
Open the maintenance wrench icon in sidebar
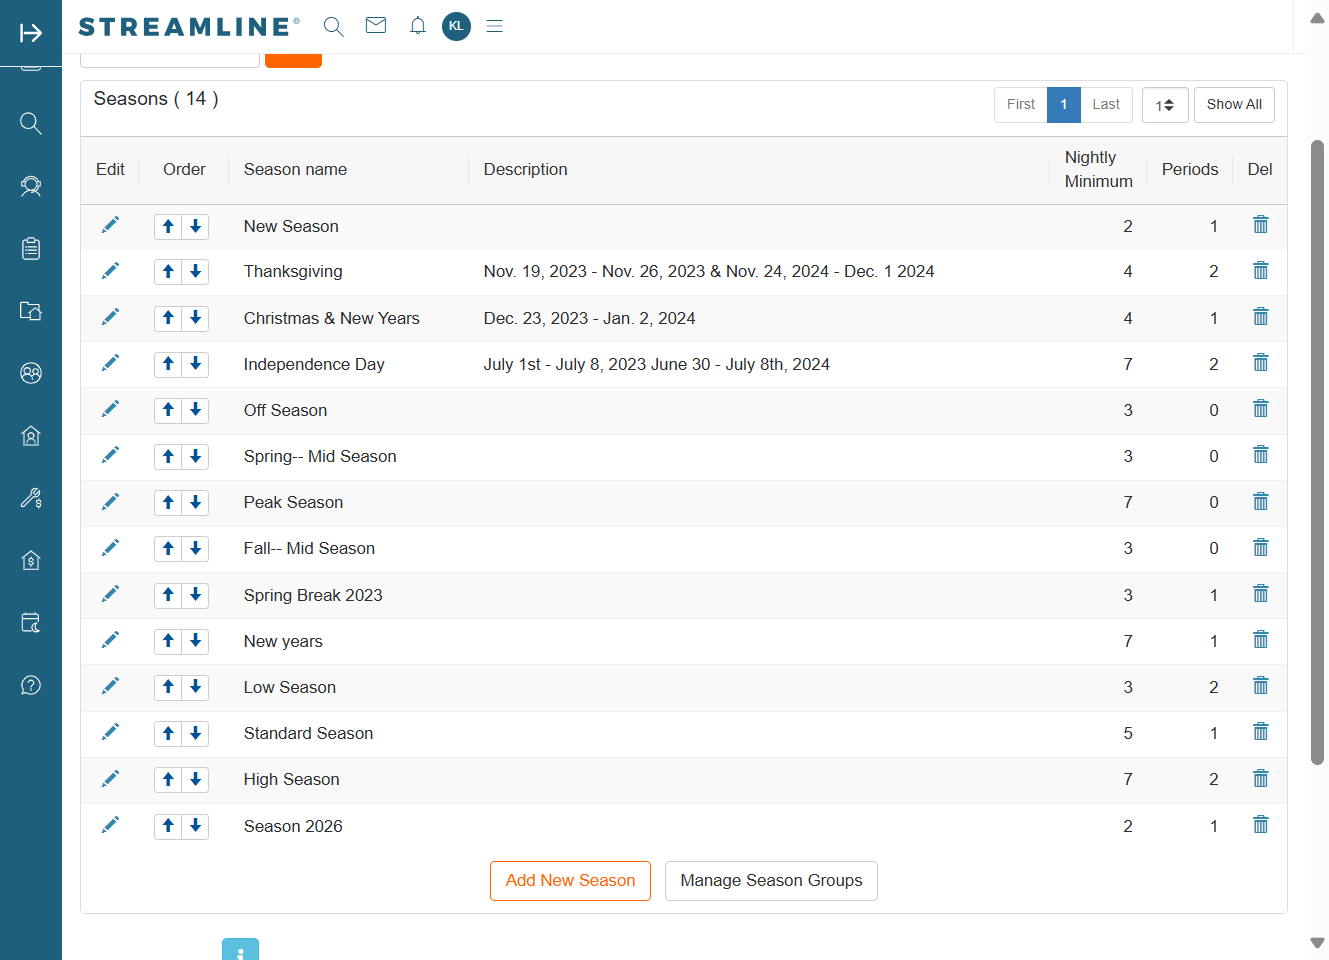(31, 498)
